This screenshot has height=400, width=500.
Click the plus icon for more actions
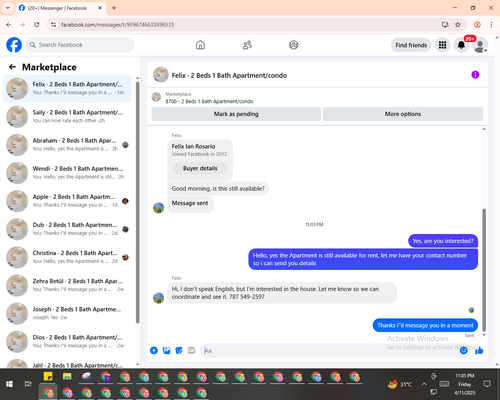click(154, 350)
